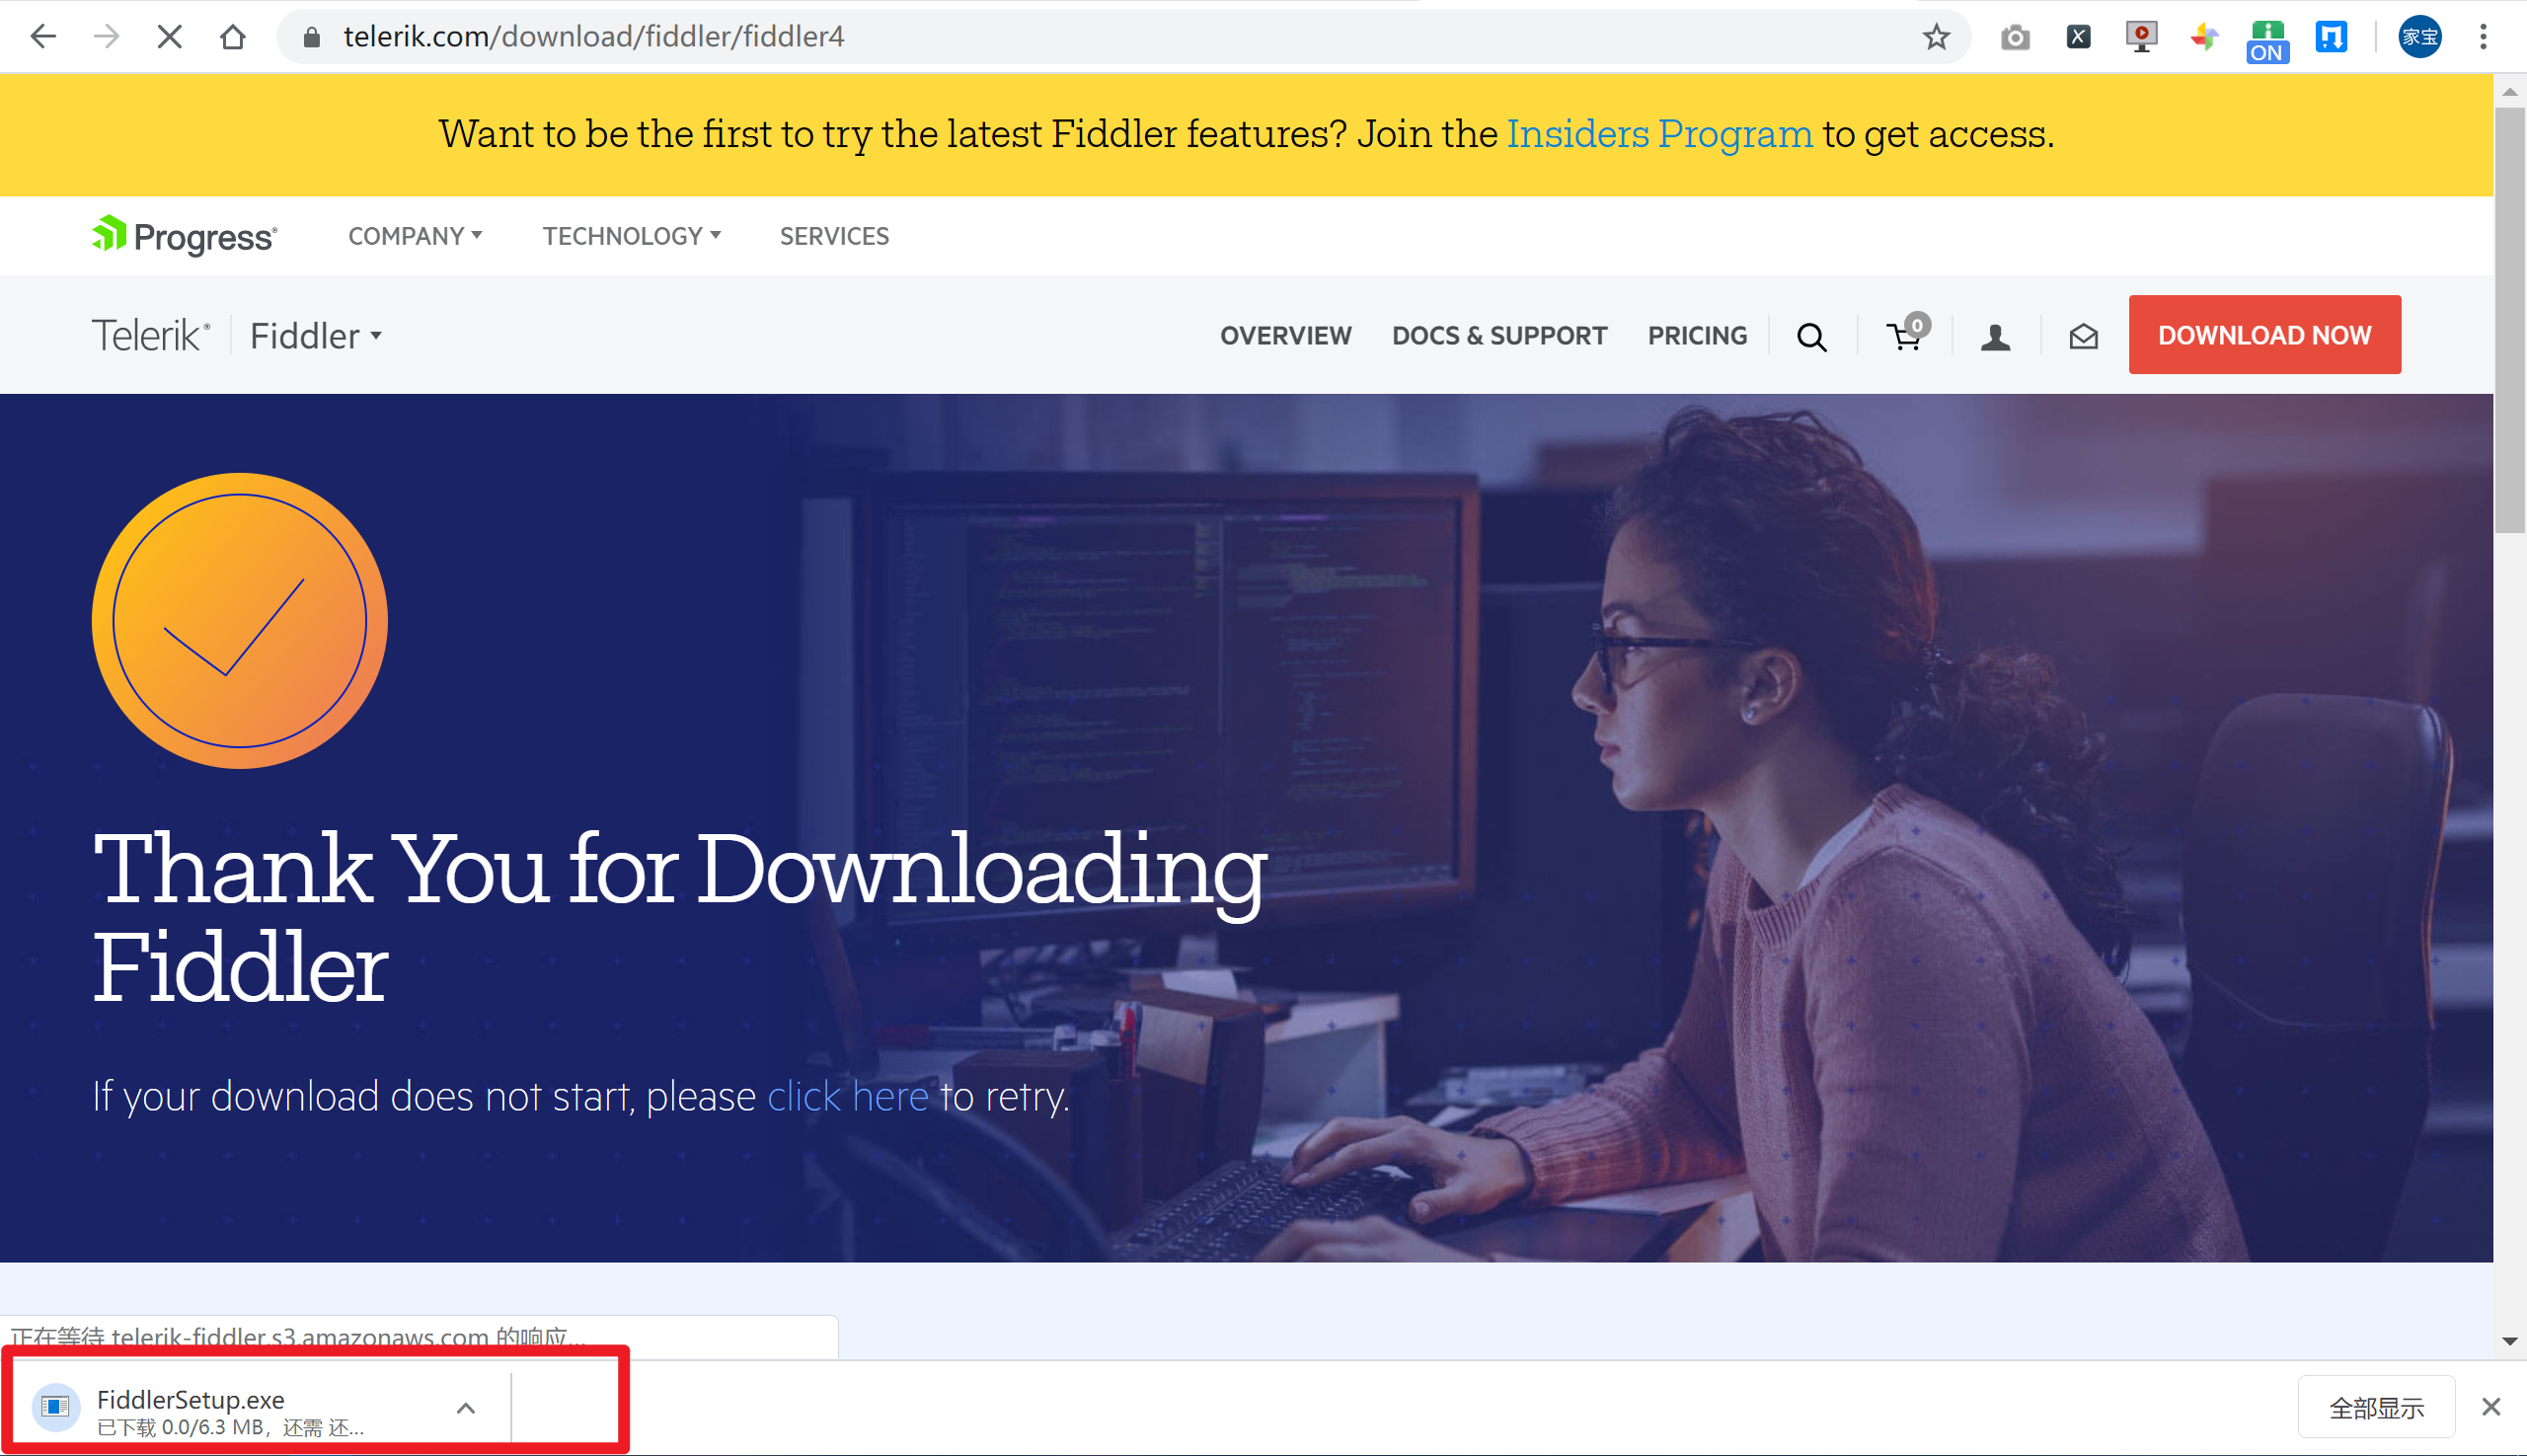
Task: Click the Telerik logo
Action: (x=151, y=335)
